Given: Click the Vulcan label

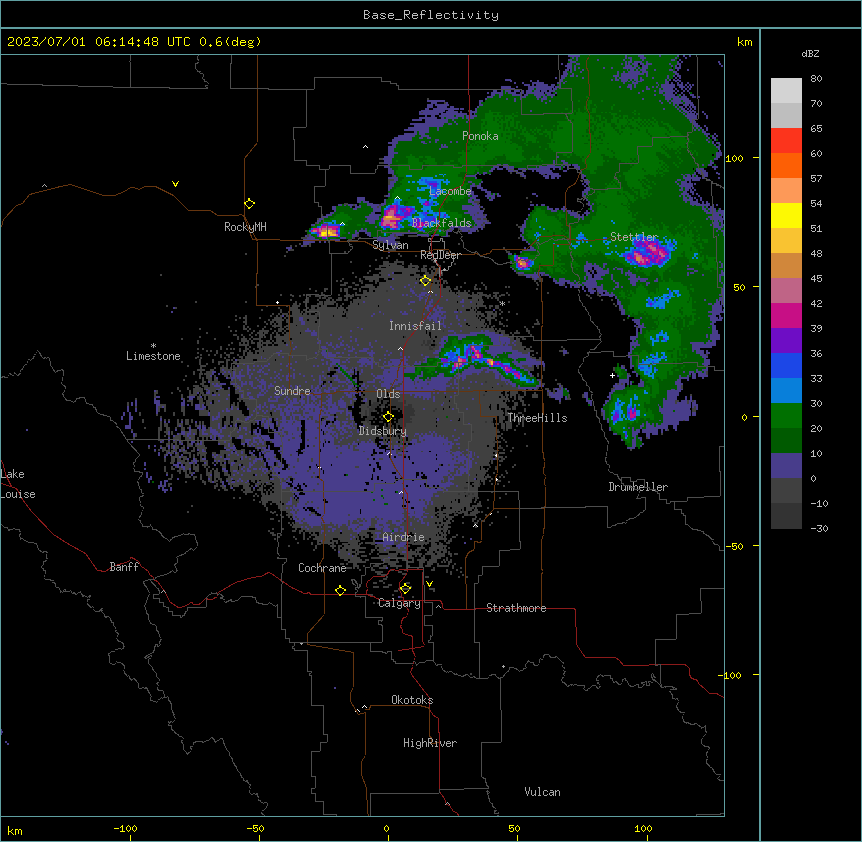Looking at the screenshot, I should click(542, 792).
